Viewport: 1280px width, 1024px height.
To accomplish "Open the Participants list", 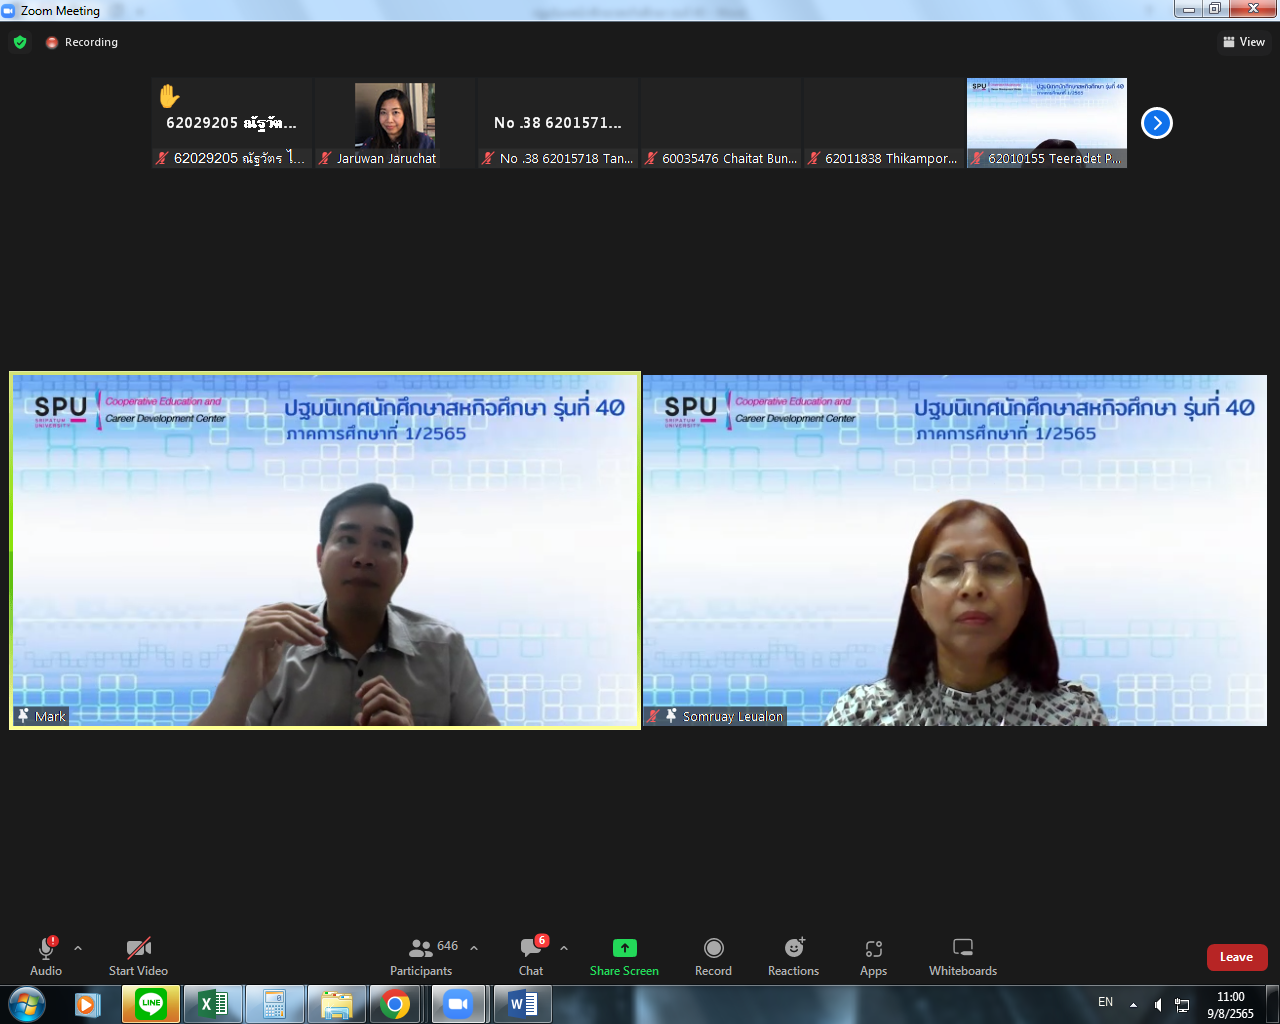I will coord(421,955).
